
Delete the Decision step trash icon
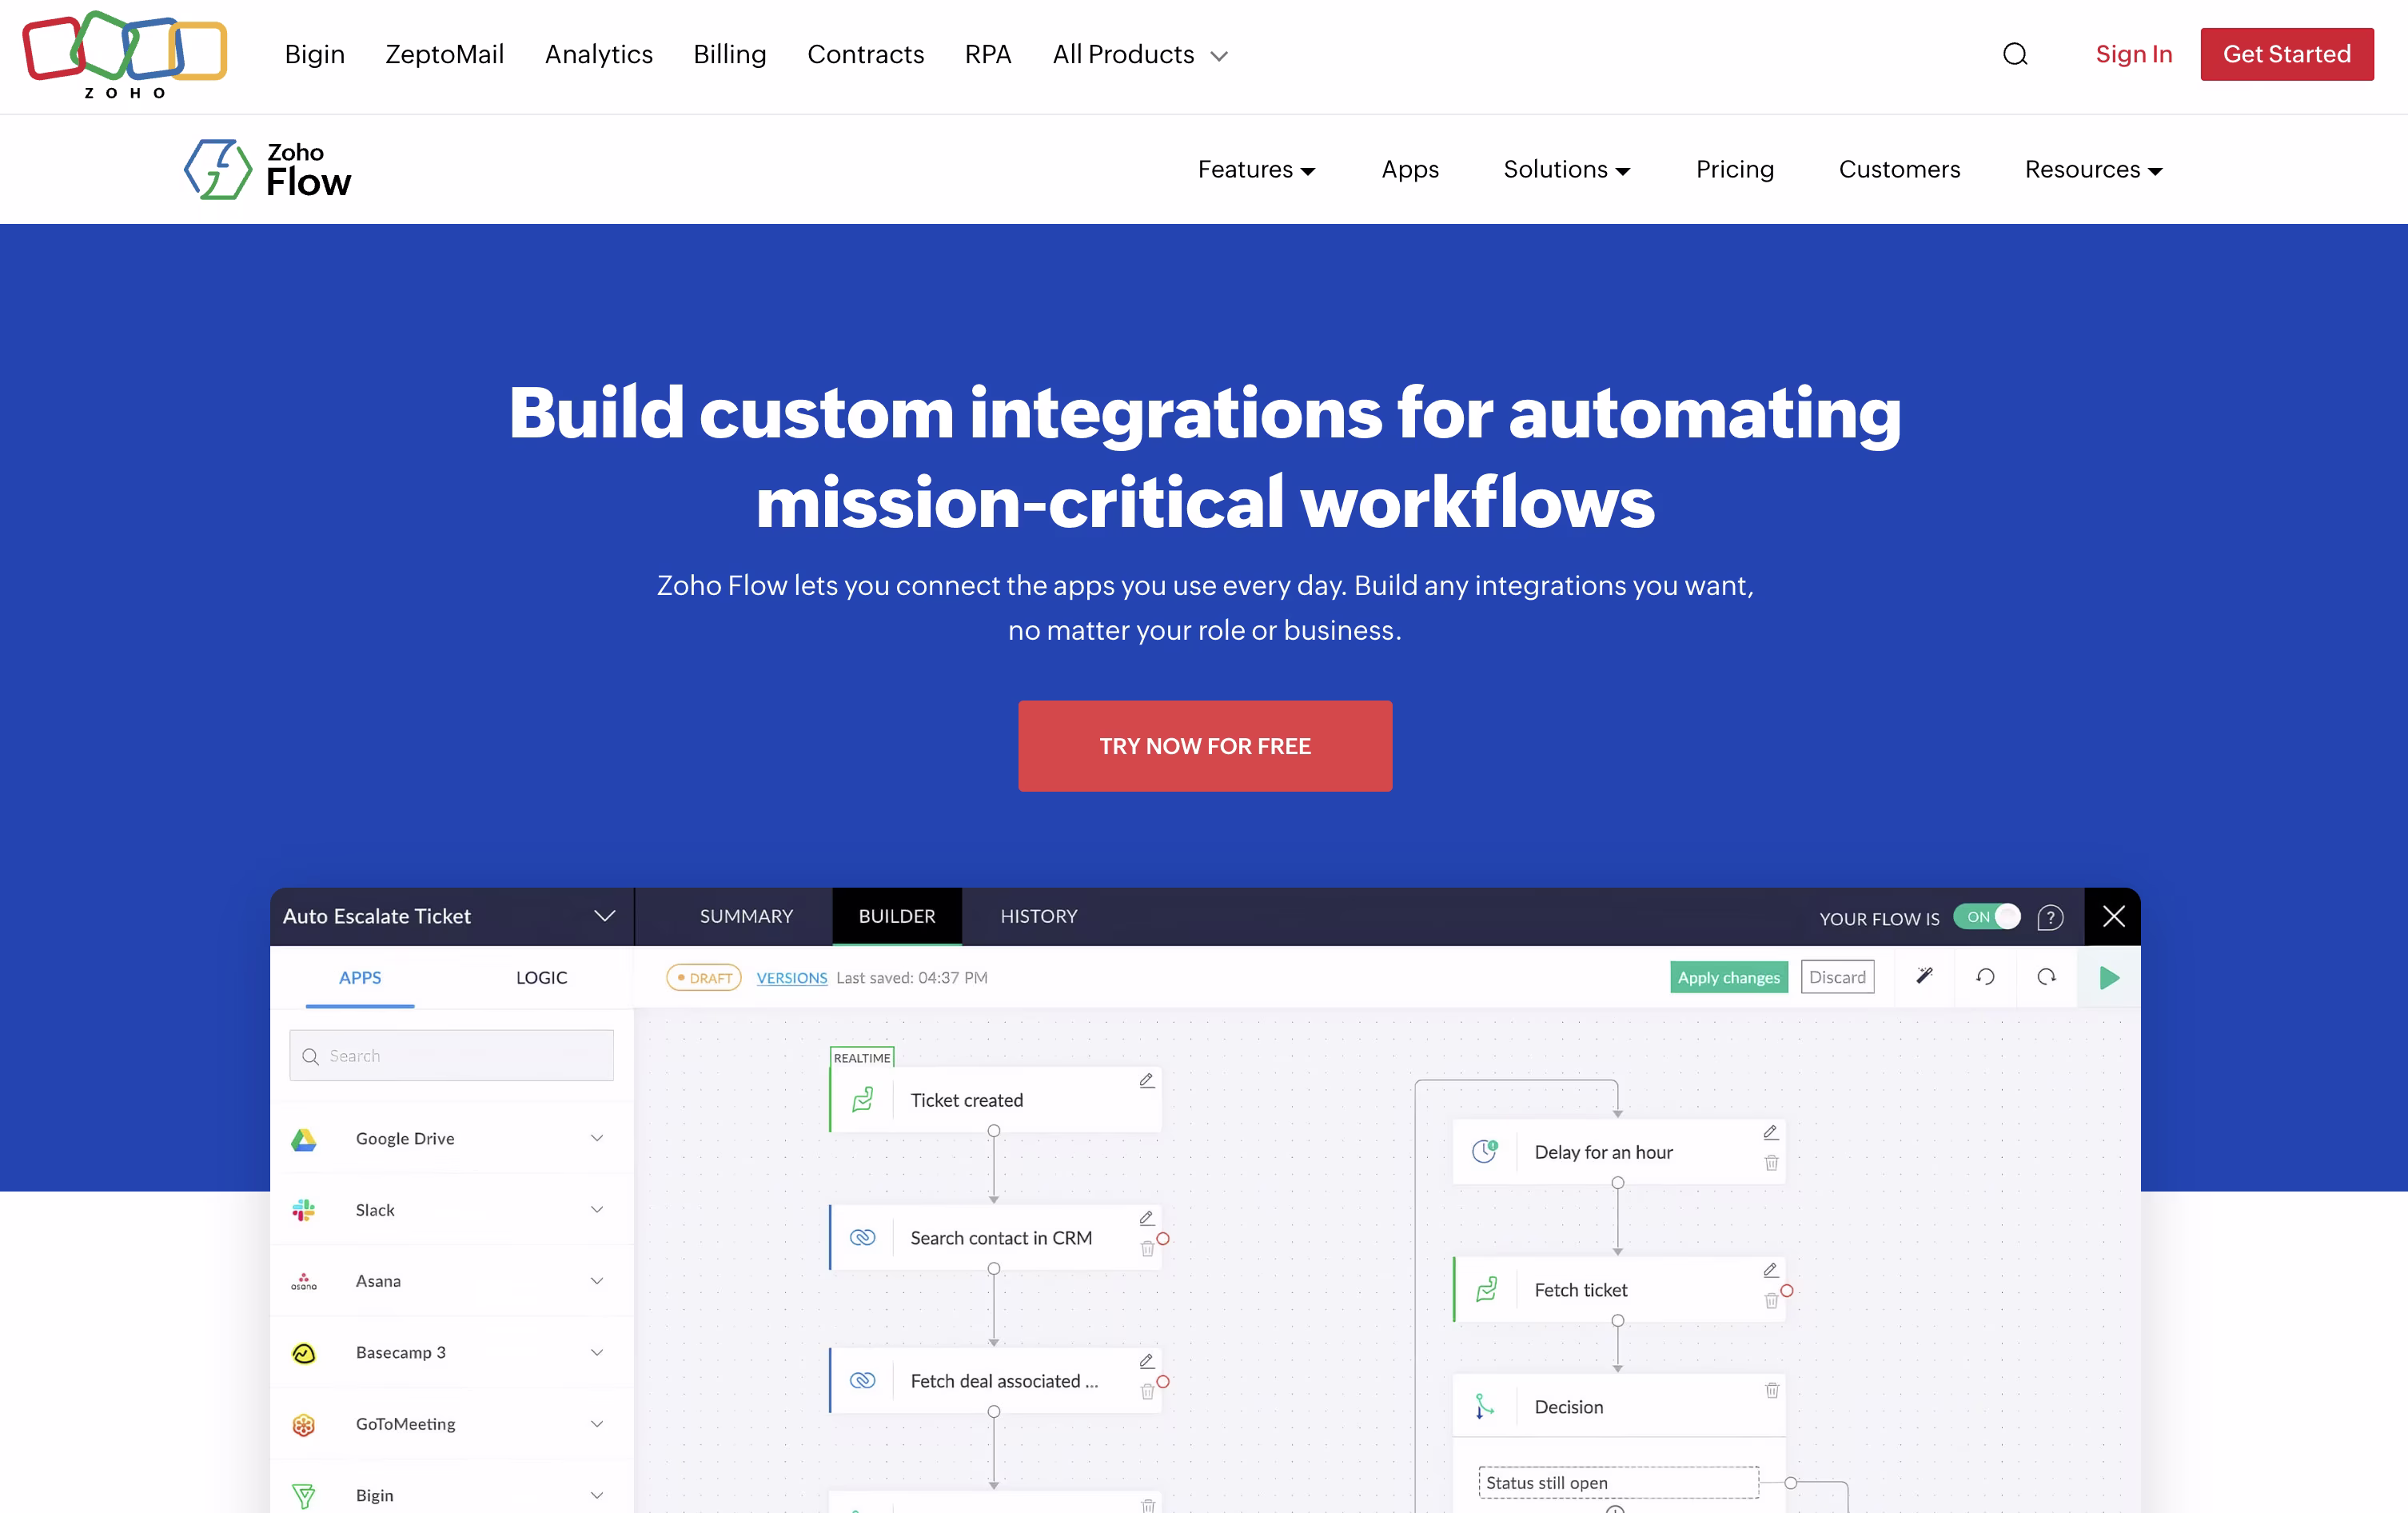click(x=1771, y=1390)
